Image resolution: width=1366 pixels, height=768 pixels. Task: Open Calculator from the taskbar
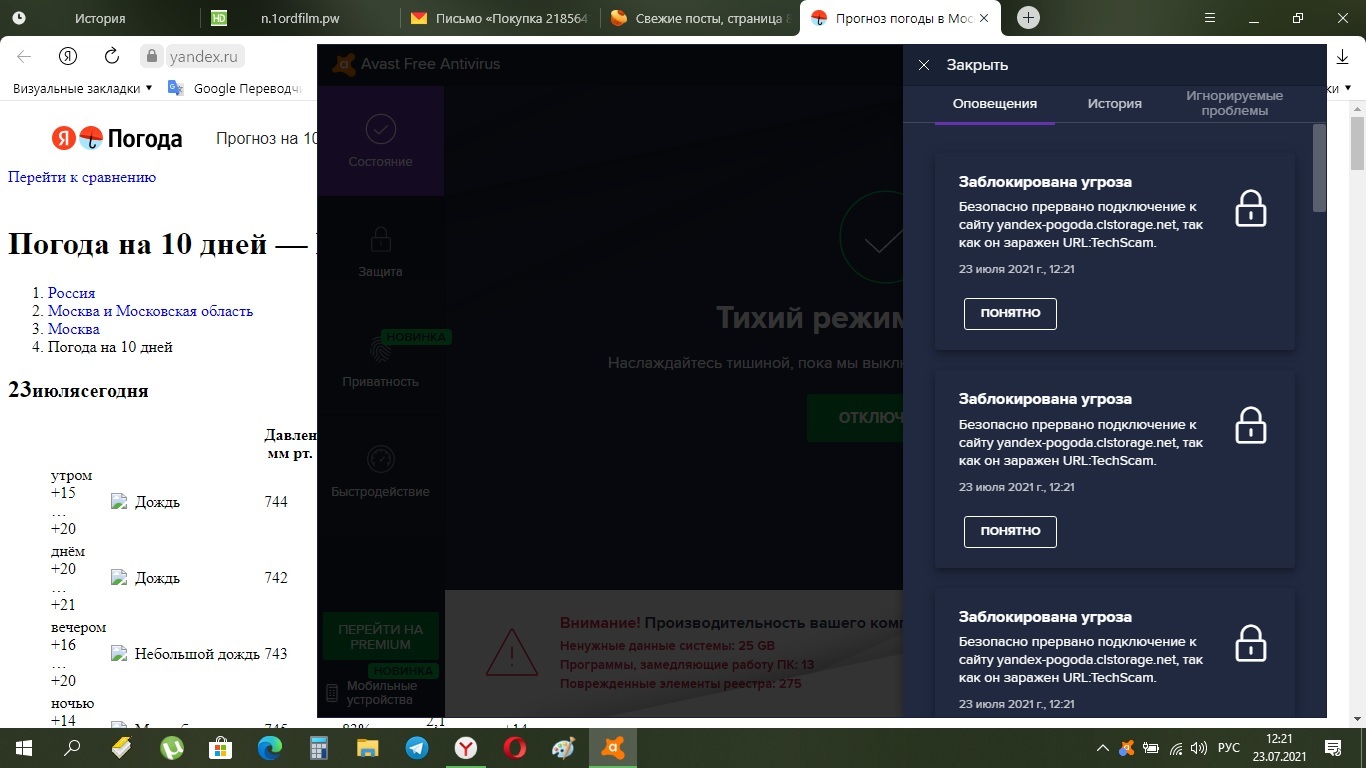click(319, 748)
